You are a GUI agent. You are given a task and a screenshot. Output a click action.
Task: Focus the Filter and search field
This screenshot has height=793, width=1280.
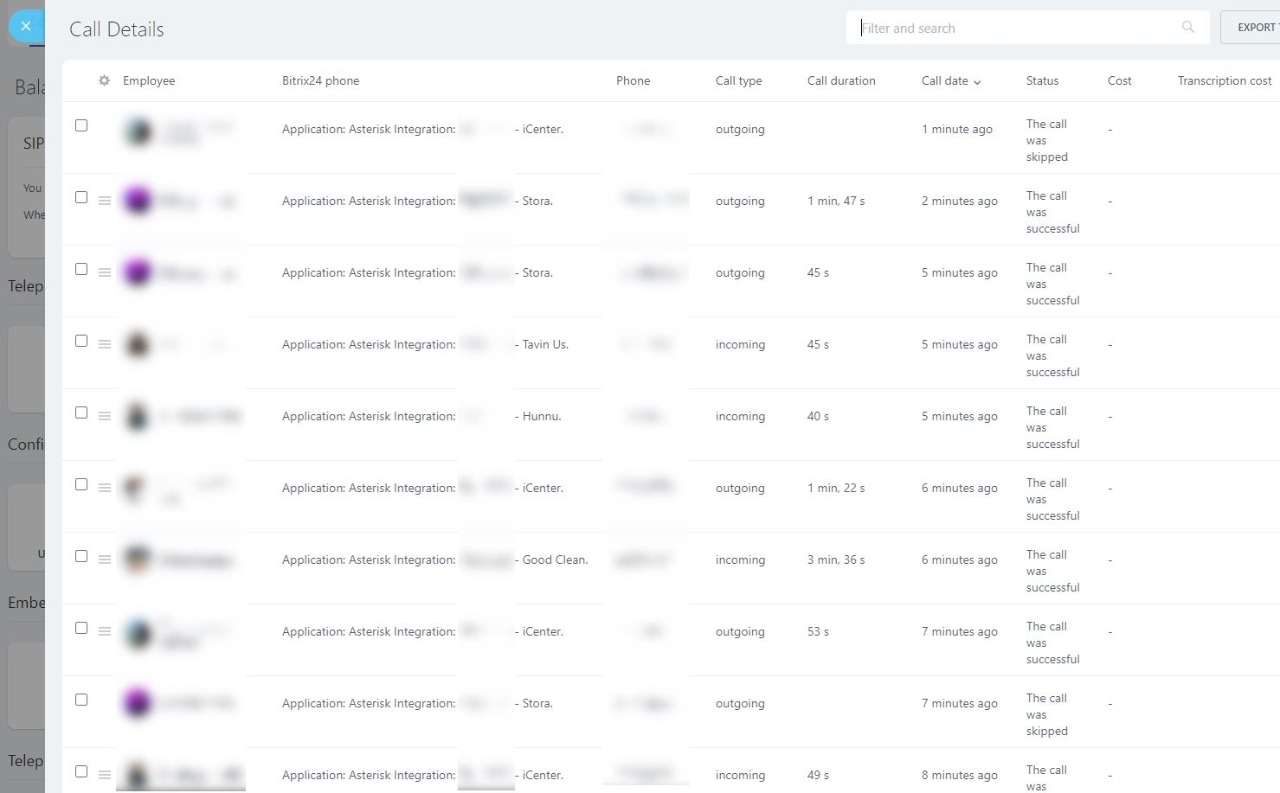coord(1010,28)
